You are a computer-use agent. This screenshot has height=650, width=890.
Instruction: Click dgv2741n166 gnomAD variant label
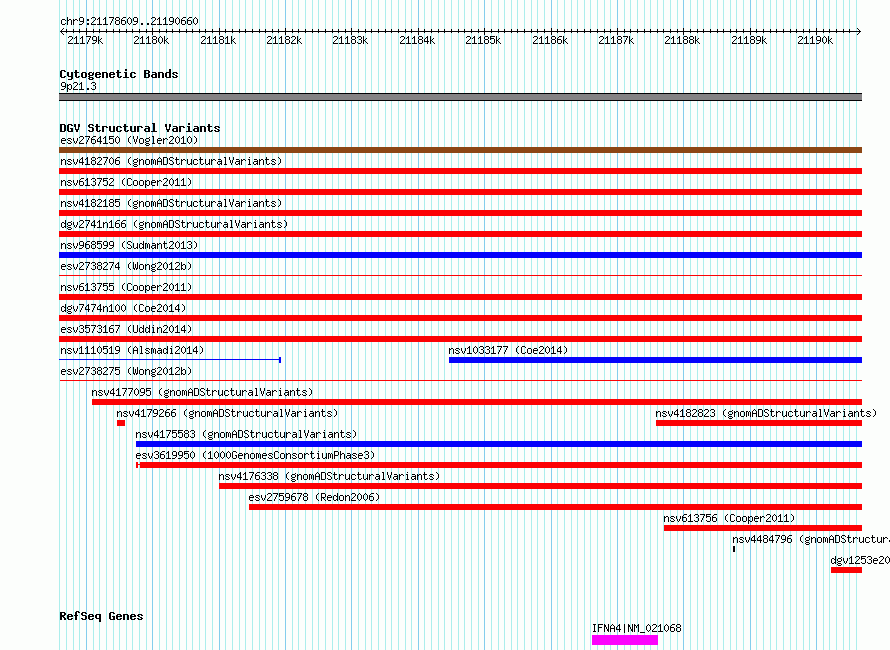(174, 224)
